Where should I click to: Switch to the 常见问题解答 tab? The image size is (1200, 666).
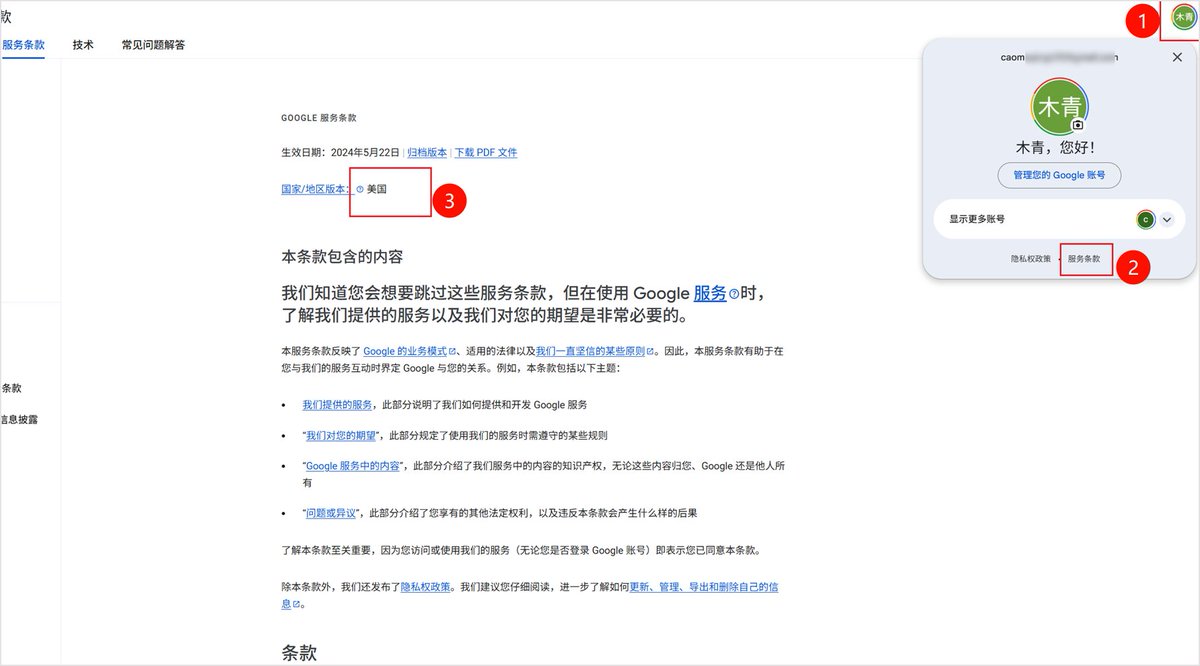(153, 45)
